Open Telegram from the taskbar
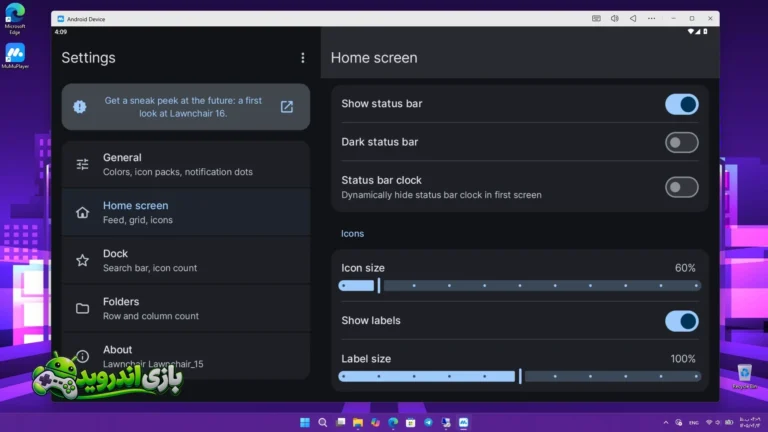 point(428,422)
